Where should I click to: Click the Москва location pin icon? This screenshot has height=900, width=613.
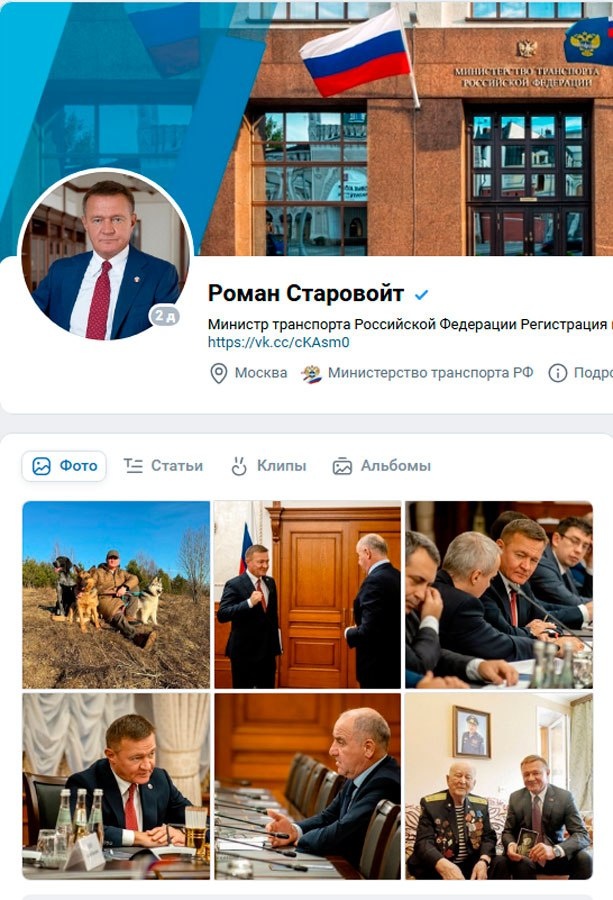coord(219,373)
